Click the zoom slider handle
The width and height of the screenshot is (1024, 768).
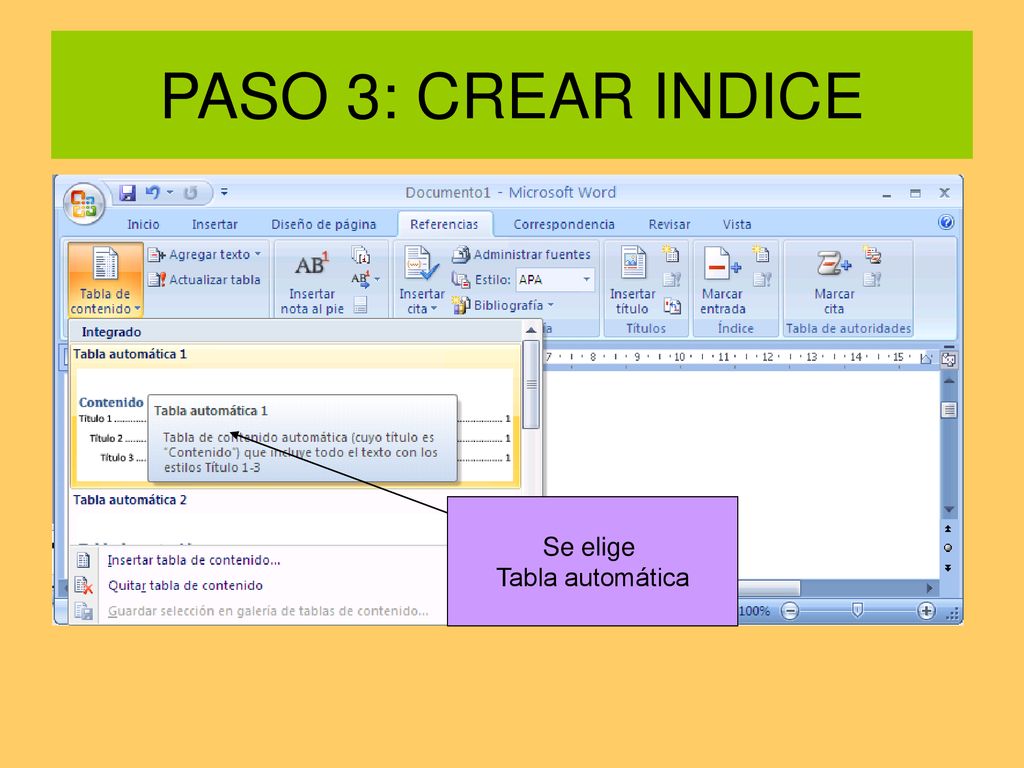point(857,611)
